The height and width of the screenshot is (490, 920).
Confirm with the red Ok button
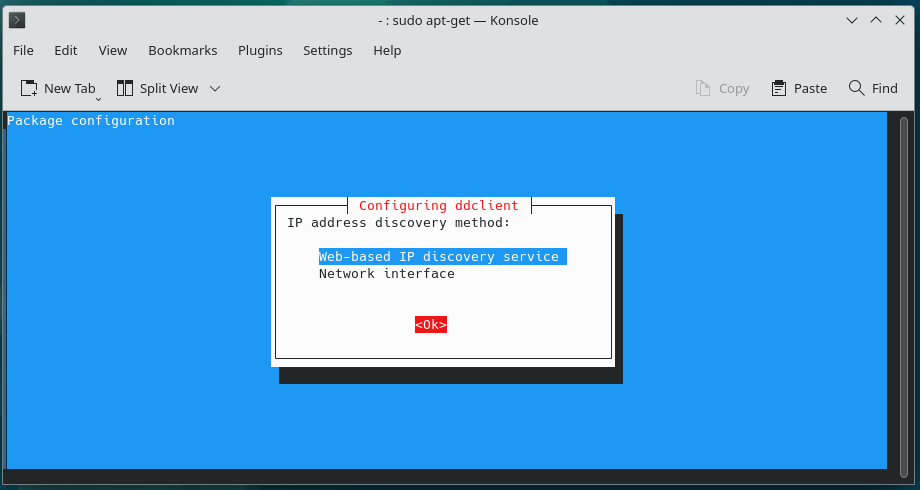tap(431, 325)
